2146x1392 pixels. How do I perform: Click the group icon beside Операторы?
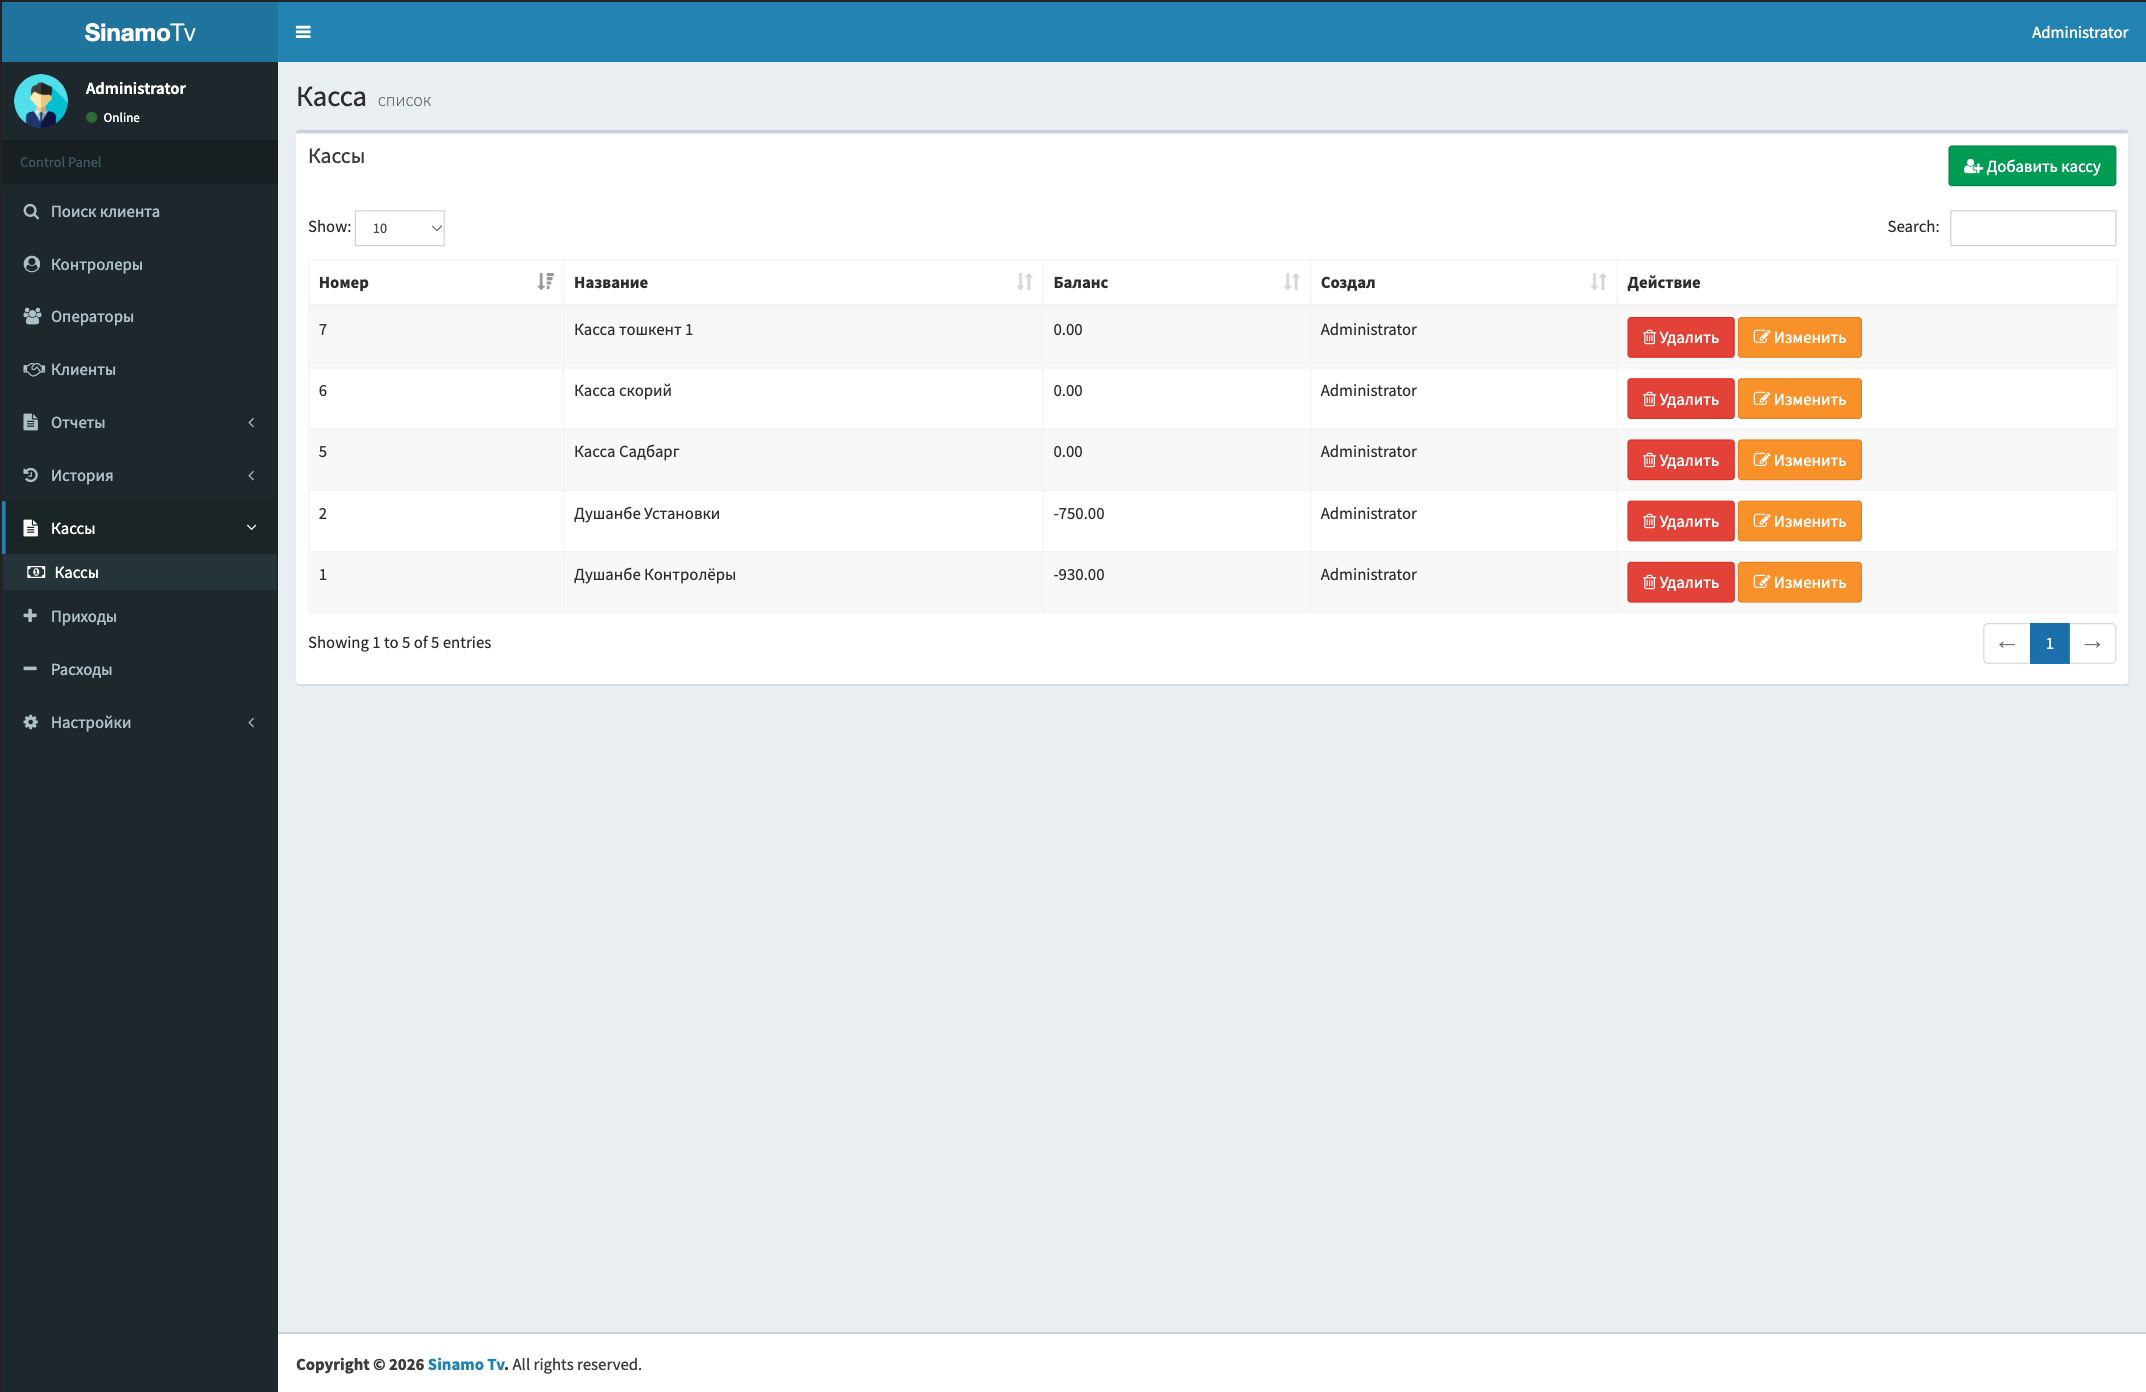[32, 316]
